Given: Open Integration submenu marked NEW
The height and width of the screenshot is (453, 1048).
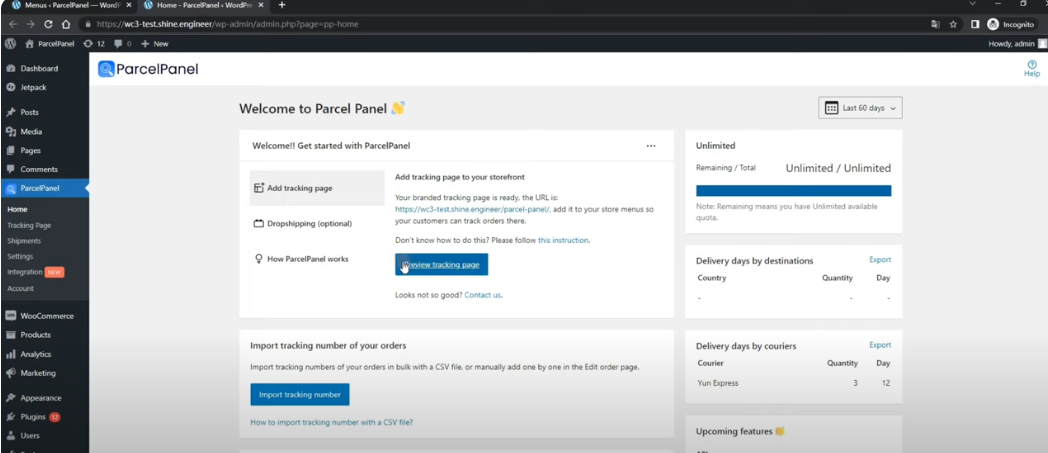Looking at the screenshot, I should (x=35, y=272).
